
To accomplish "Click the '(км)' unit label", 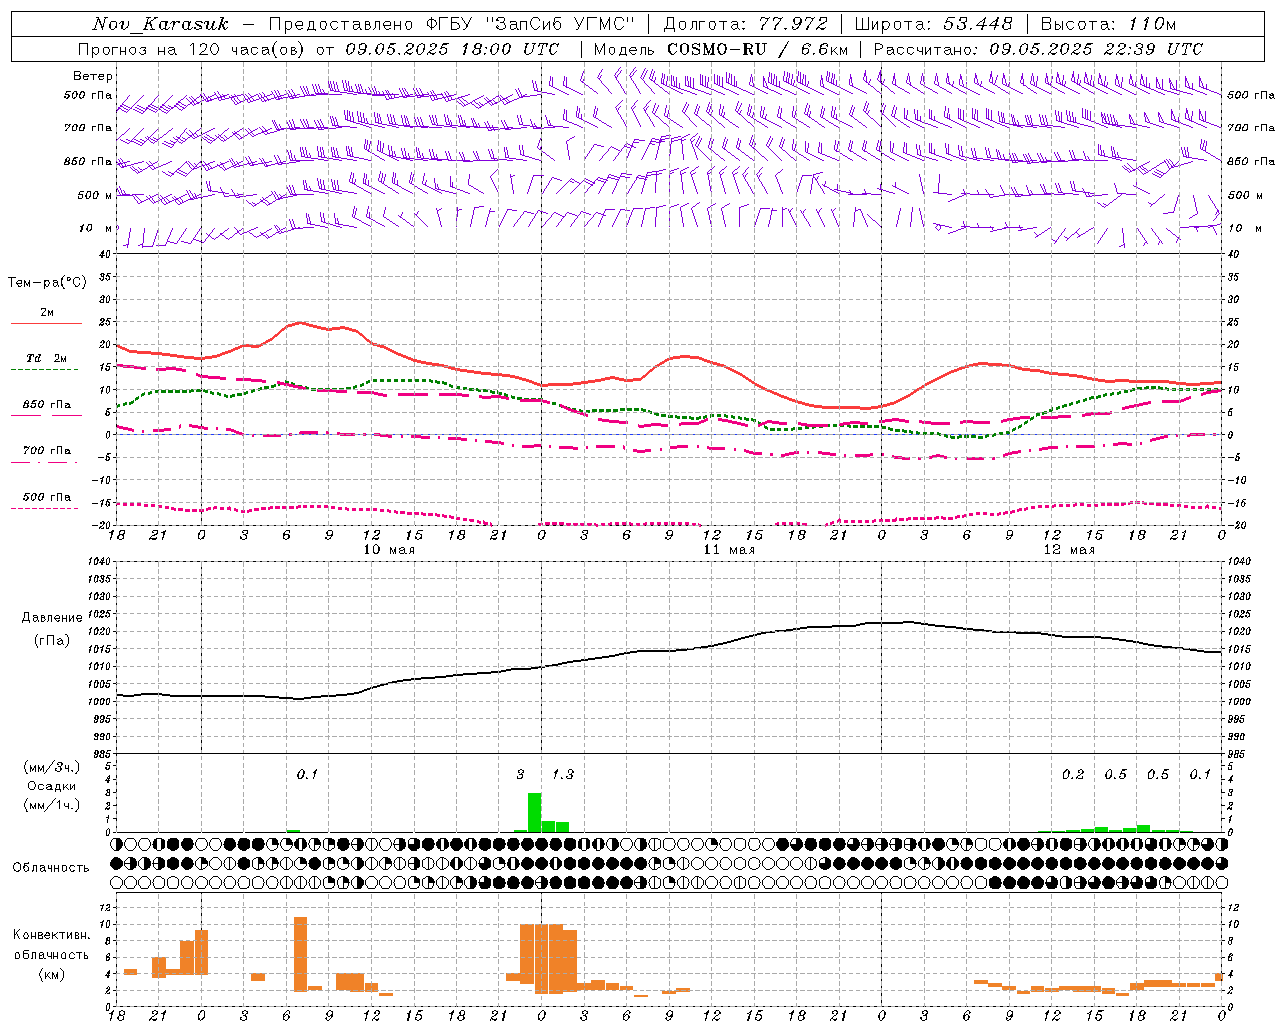I will click(52, 973).
